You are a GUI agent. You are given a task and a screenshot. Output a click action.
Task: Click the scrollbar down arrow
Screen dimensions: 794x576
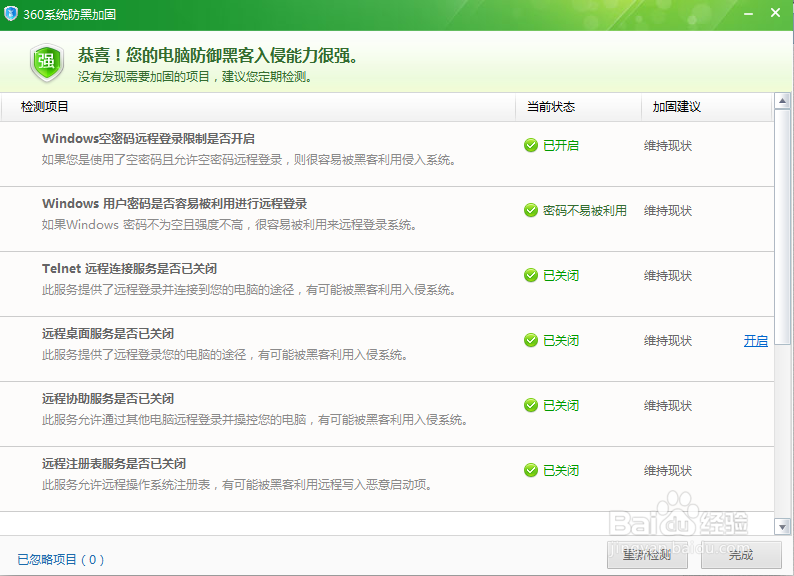[782, 527]
